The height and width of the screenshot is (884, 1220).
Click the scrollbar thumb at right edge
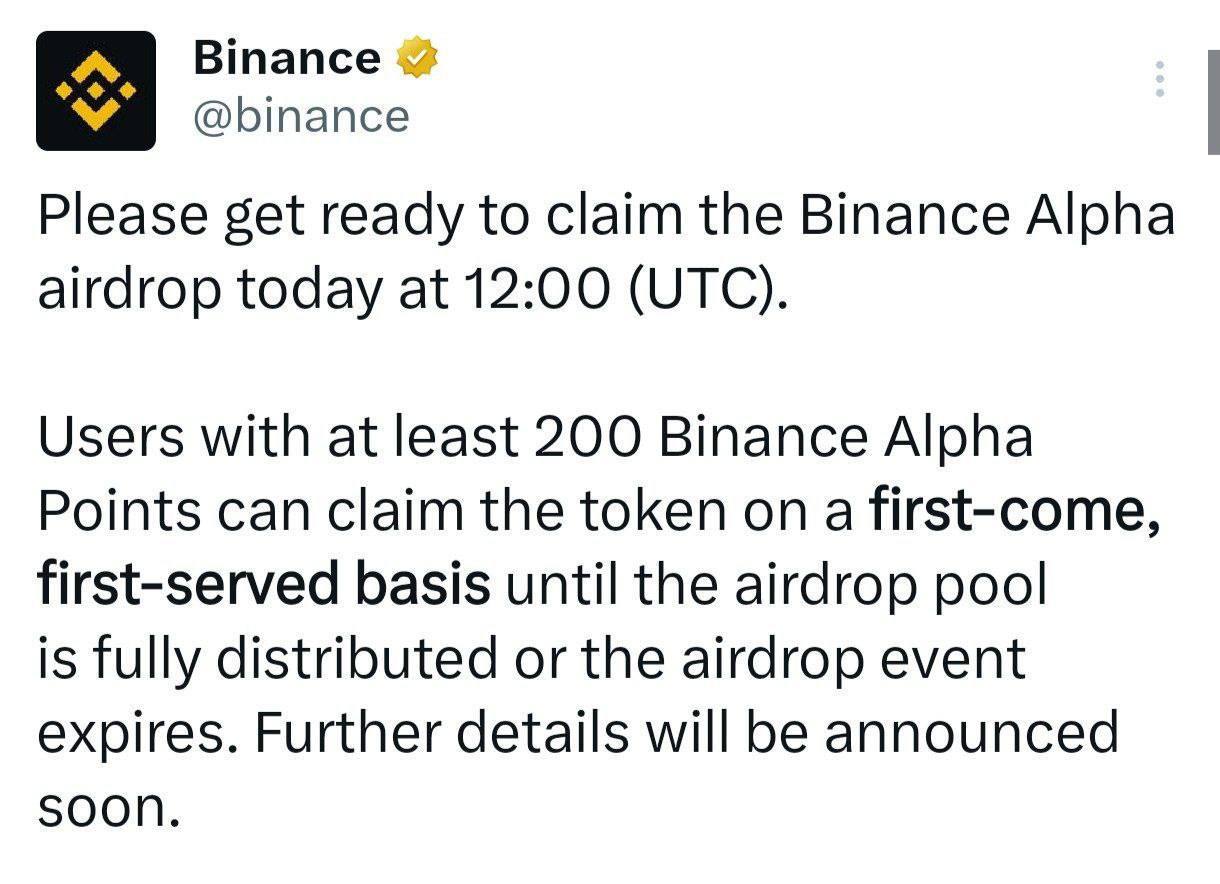pyautogui.click(x=1213, y=101)
